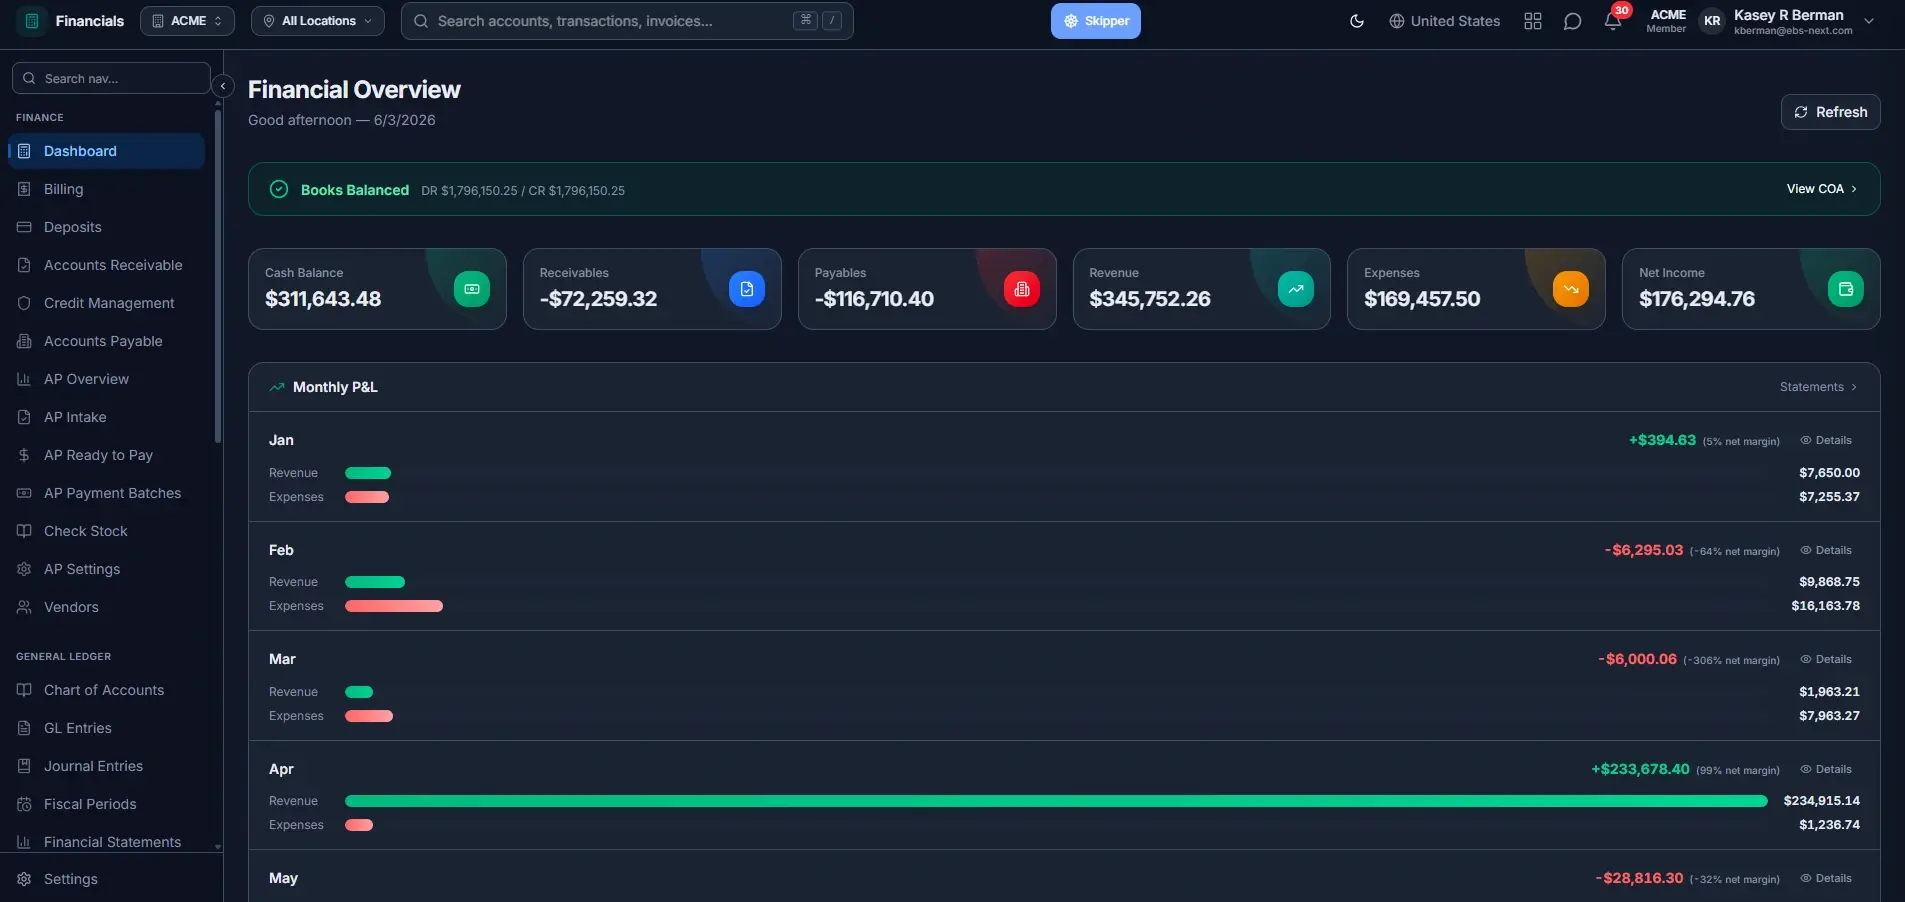The height and width of the screenshot is (902, 1905).
Task: Click the KR user avatar
Action: point(1712,21)
